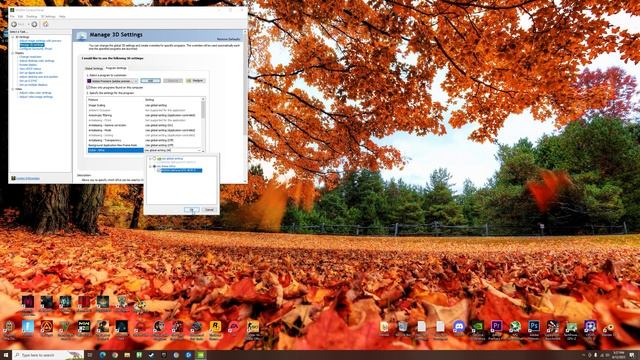Viewport: 640px width, 360px height.
Task: Open the Windows Start menu
Action: point(6,355)
